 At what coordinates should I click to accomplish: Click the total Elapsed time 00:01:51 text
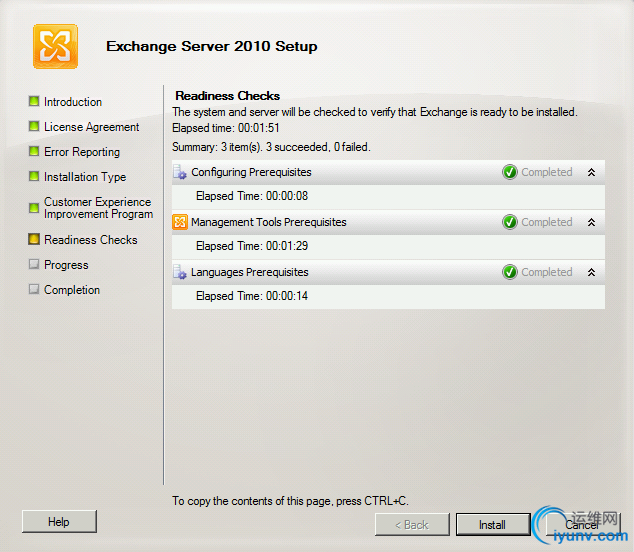(226, 128)
